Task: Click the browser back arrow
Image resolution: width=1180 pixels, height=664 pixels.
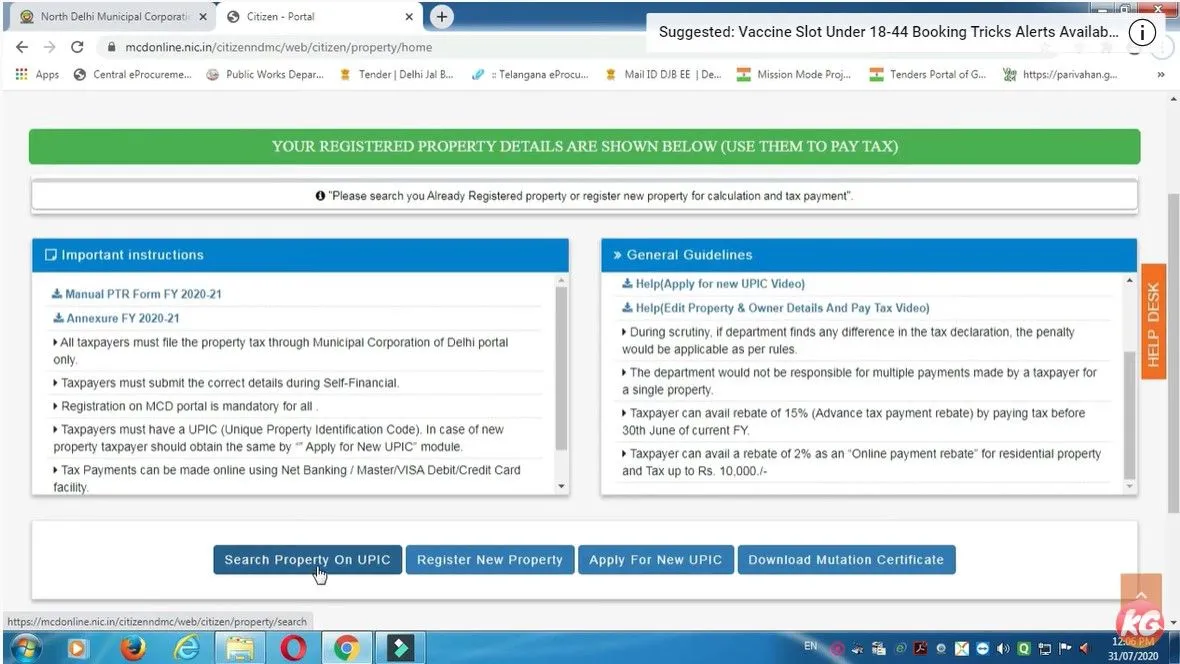Action: pos(22,47)
